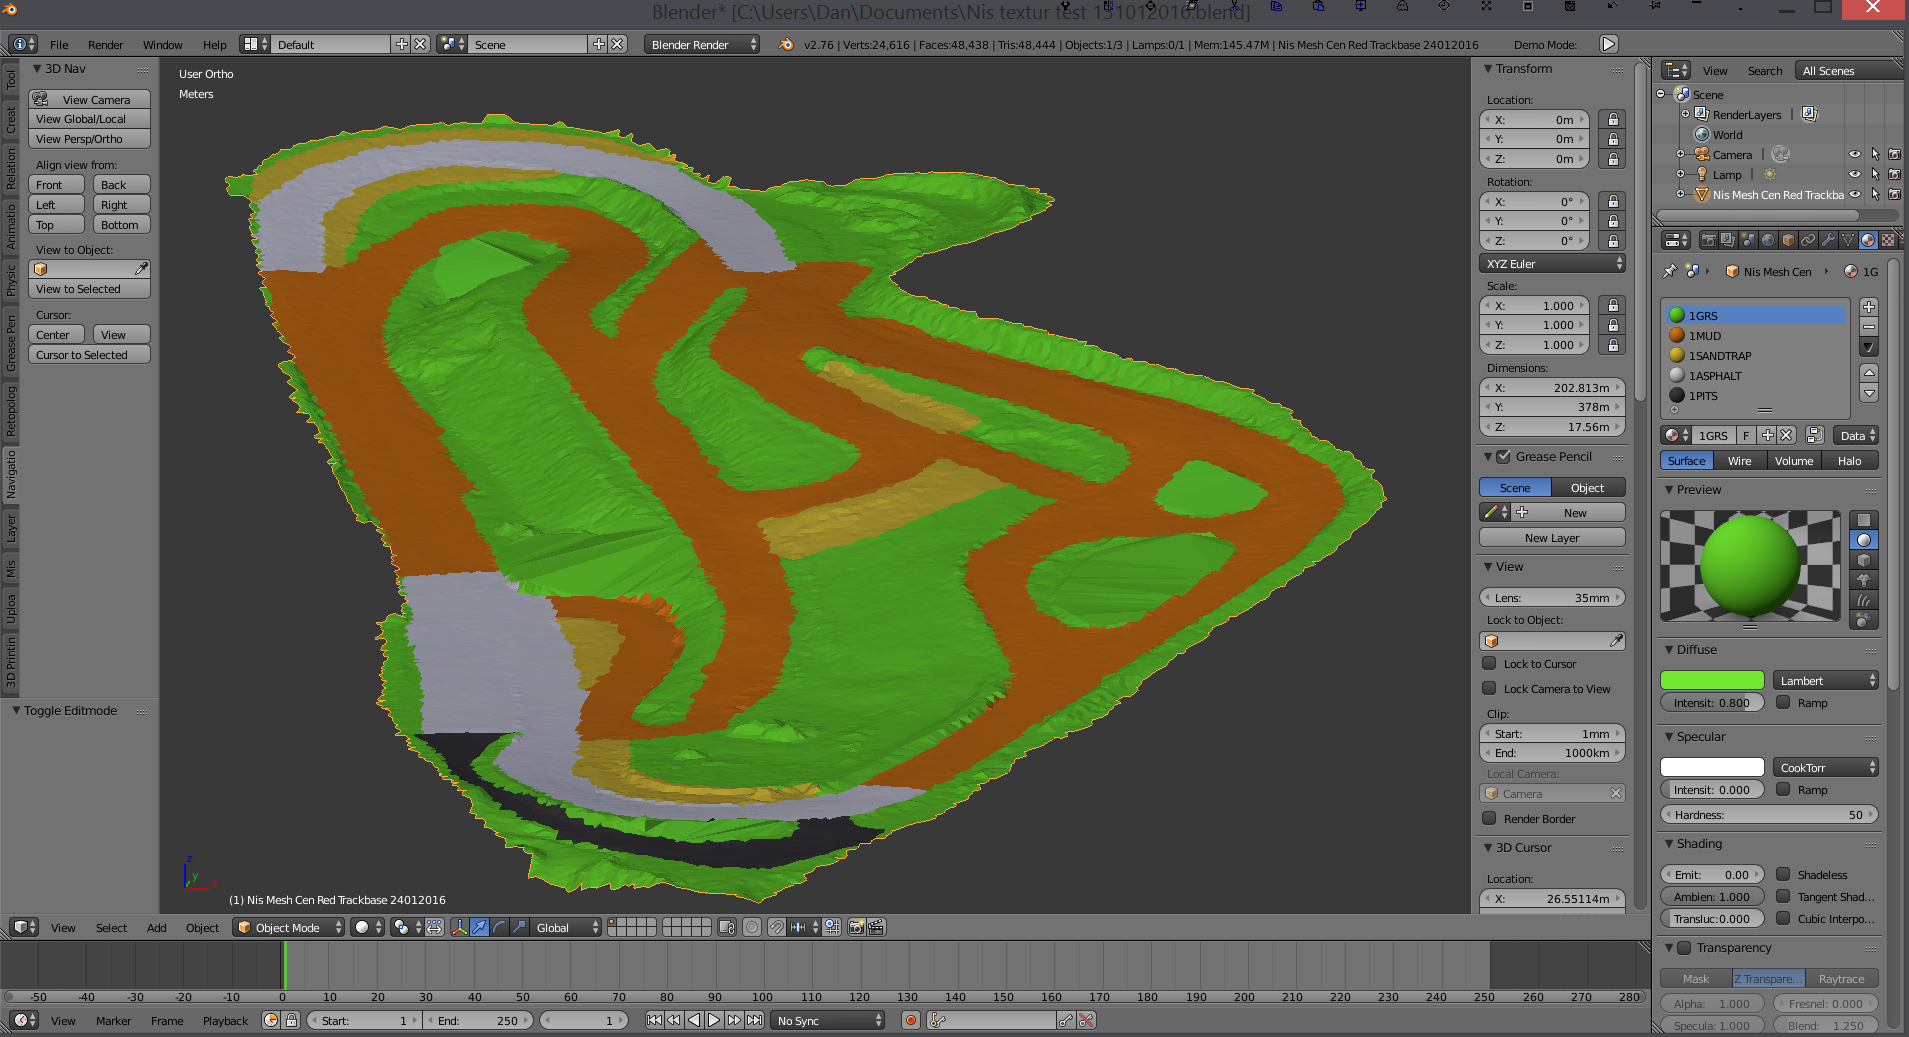Enable Render Border checkbox
The height and width of the screenshot is (1037, 1909).
1489,818
